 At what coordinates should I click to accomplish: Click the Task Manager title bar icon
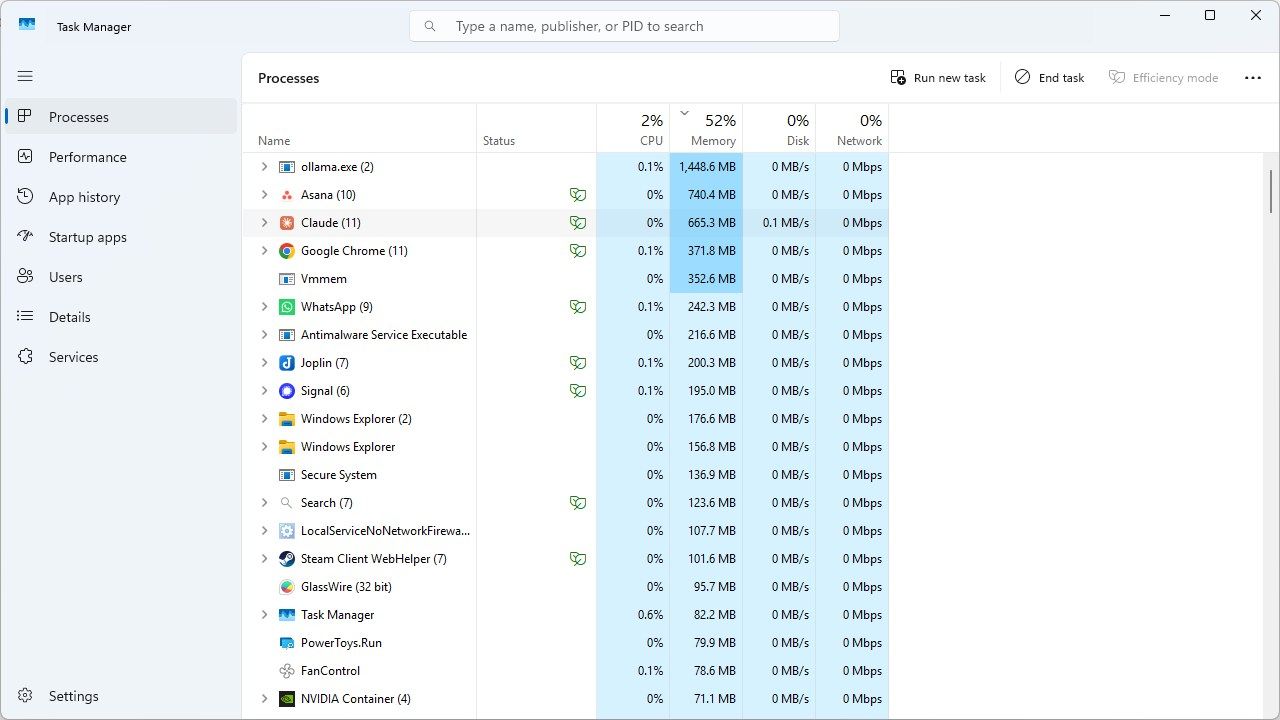coord(27,25)
